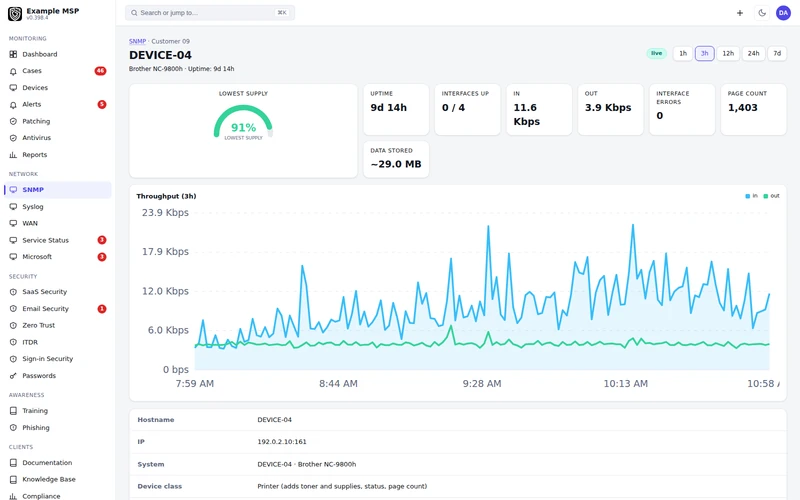Navigate to Compliance
Image resolution: width=800 pixels, height=500 pixels.
(58, 496)
